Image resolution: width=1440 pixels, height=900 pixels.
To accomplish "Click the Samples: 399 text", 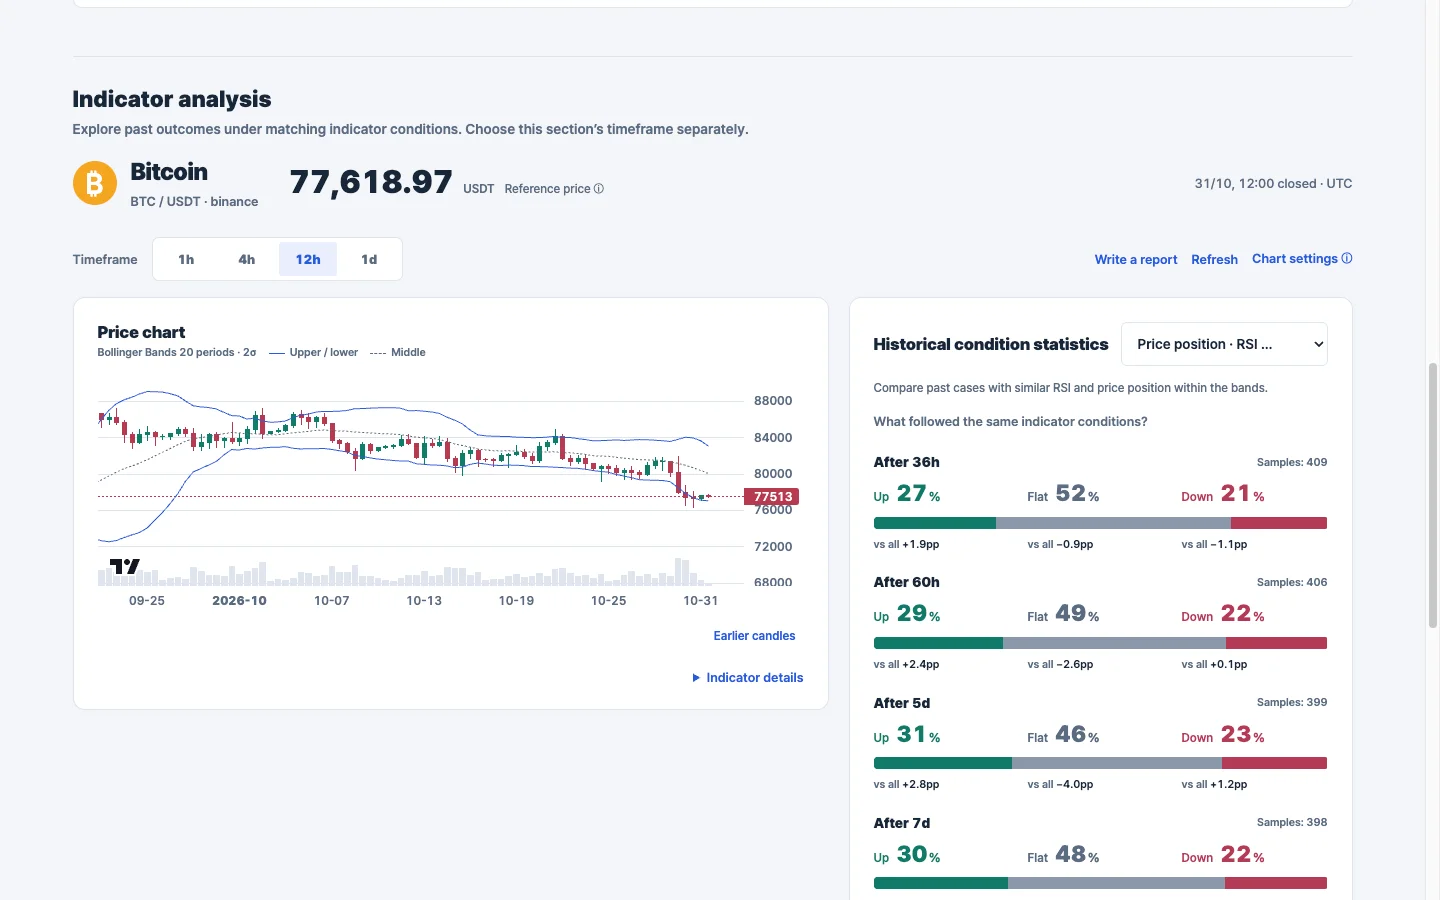I will point(1292,702).
